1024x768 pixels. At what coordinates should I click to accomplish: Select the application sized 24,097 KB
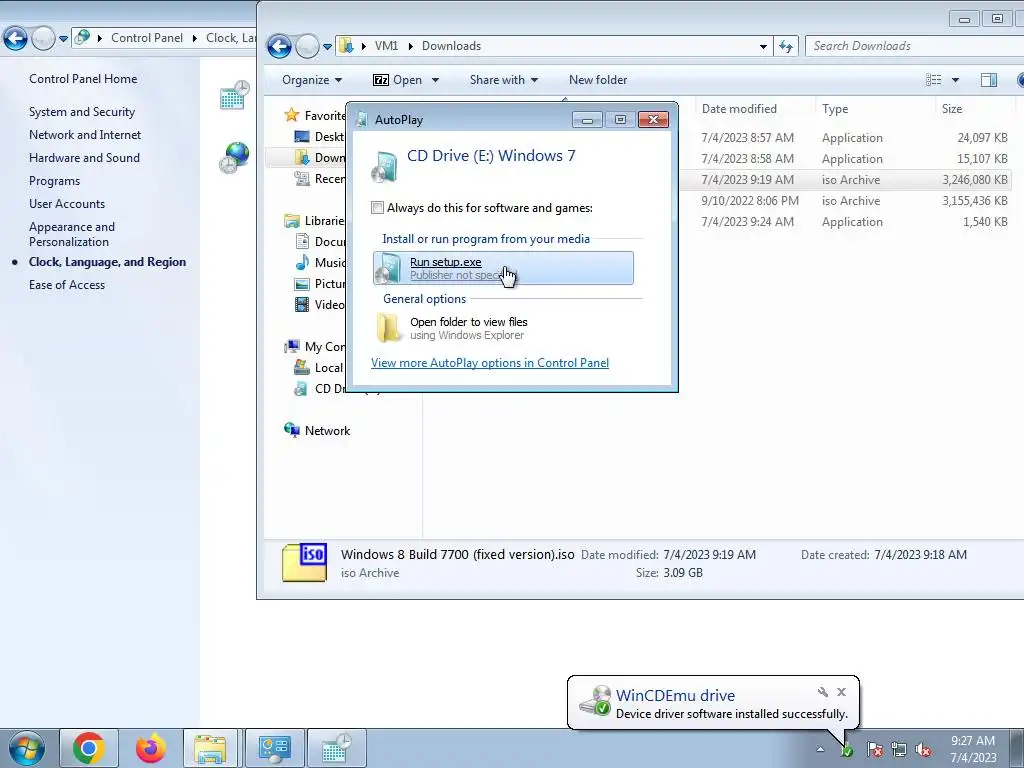[847, 138]
